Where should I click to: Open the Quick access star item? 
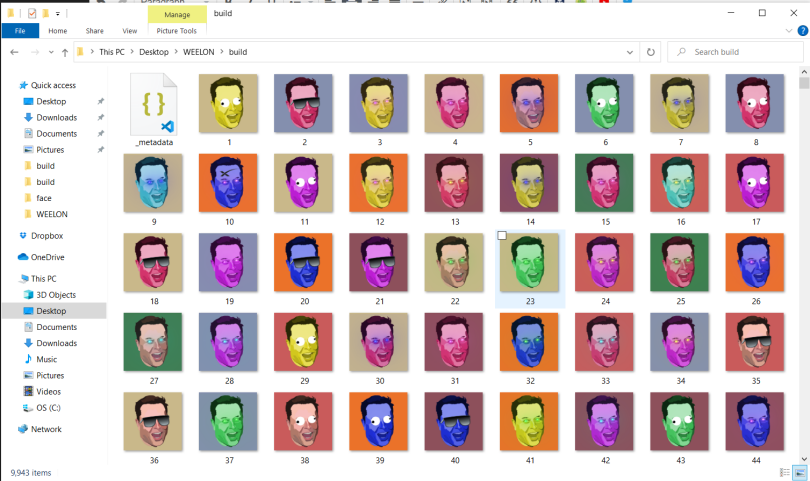point(48,85)
